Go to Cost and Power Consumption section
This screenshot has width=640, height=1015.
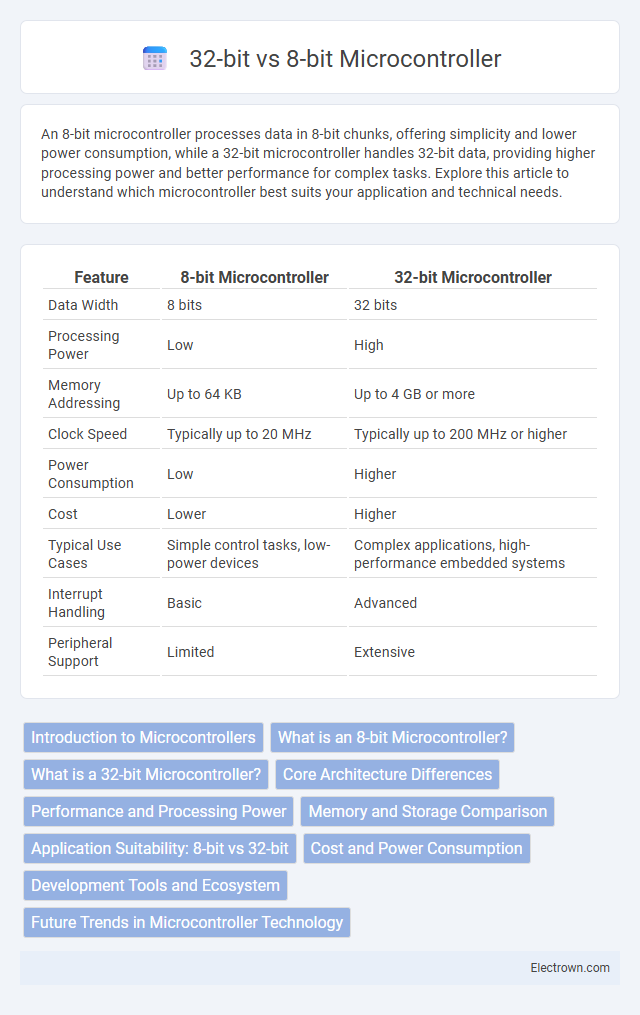pos(416,848)
